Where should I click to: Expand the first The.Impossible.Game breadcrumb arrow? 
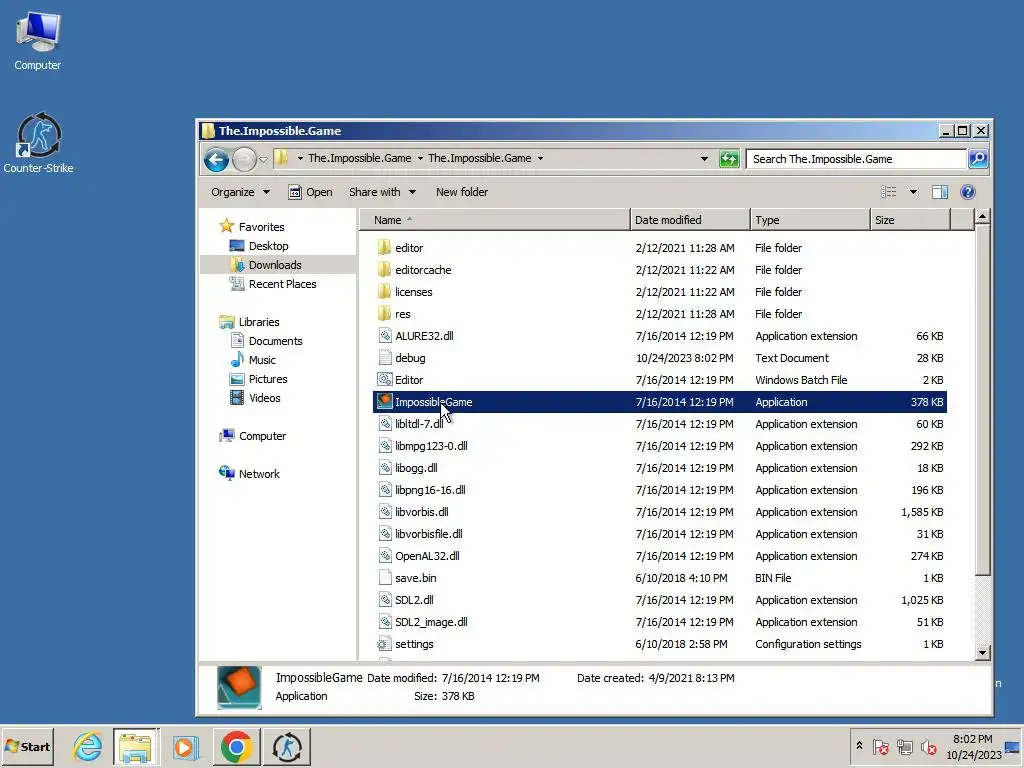pyautogui.click(x=420, y=159)
